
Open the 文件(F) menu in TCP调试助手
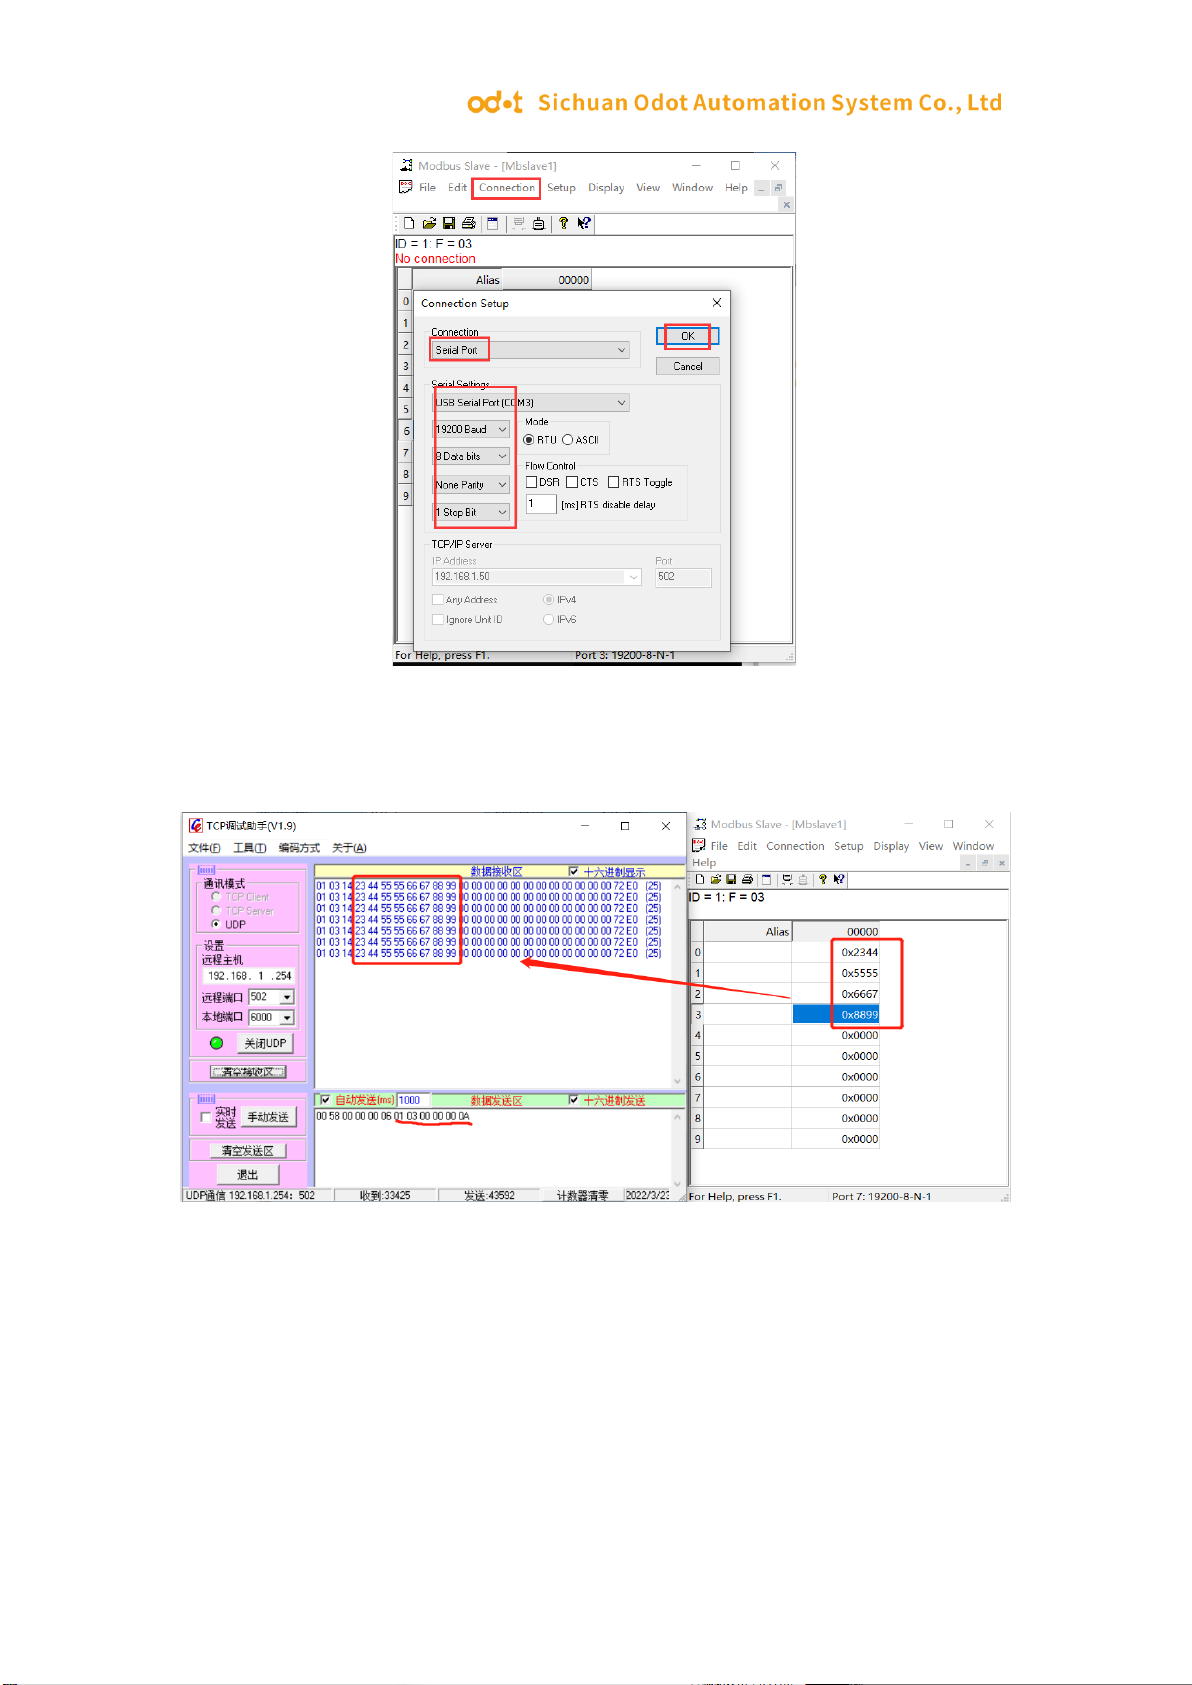pyautogui.click(x=204, y=848)
